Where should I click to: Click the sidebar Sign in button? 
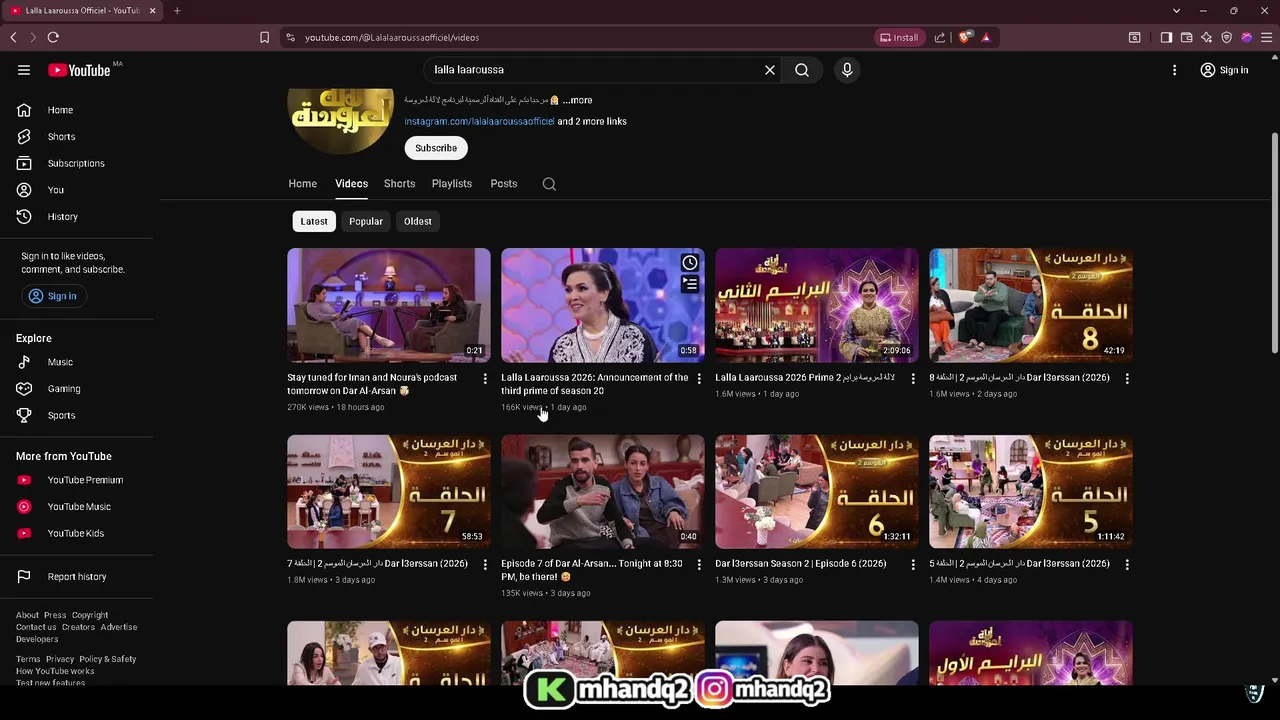[52, 296]
